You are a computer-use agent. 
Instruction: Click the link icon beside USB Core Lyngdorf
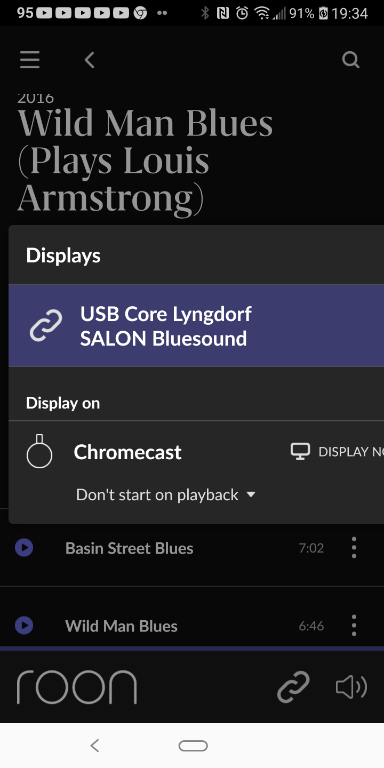(46, 325)
